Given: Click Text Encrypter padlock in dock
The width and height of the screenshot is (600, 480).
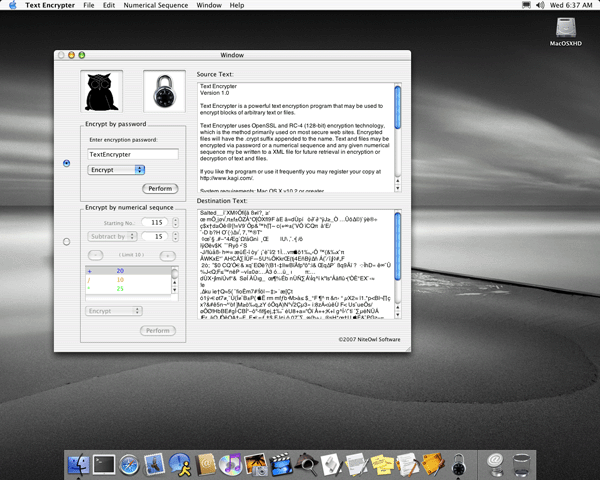Looking at the screenshot, I should coord(458,465).
